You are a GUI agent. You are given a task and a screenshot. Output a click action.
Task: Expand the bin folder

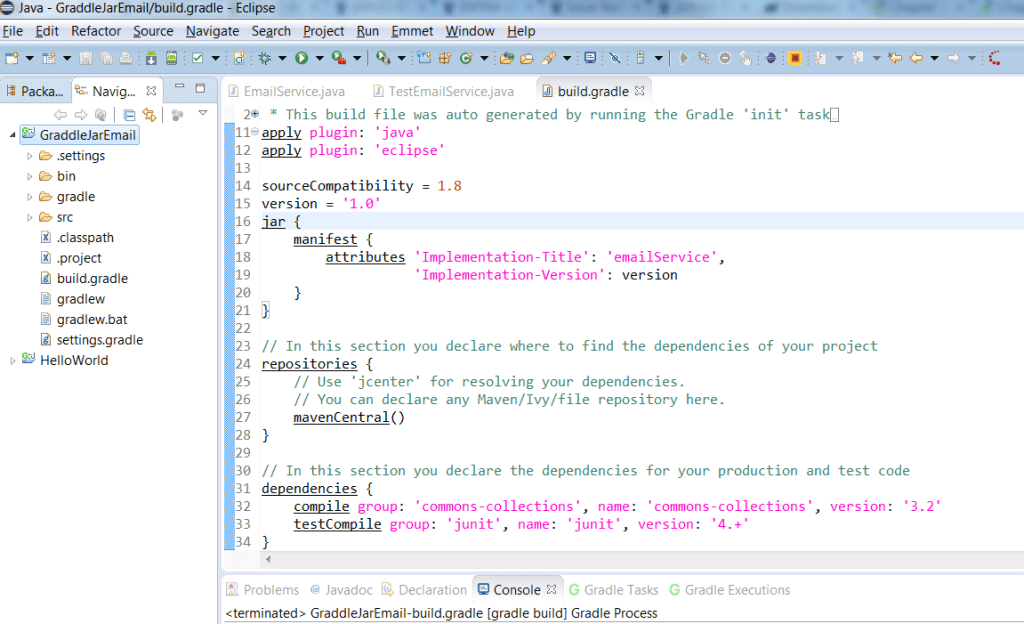(x=29, y=176)
